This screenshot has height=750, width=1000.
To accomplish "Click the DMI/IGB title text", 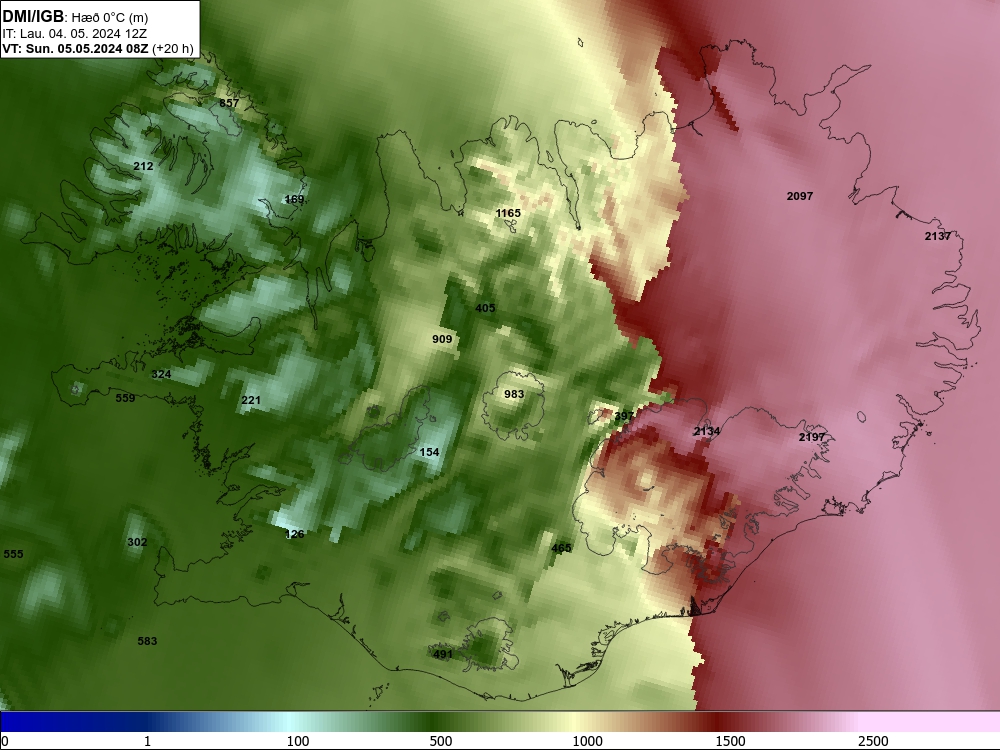I will tap(33, 17).
